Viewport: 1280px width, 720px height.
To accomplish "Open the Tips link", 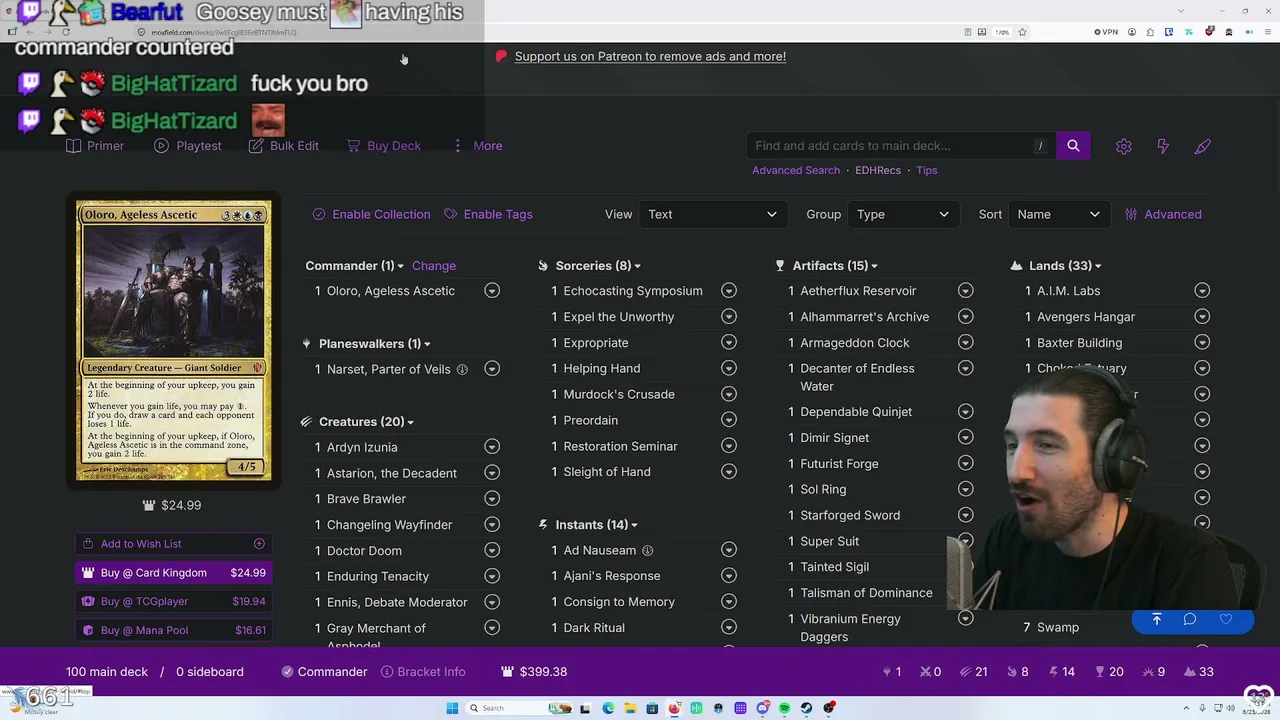I will click(x=927, y=170).
